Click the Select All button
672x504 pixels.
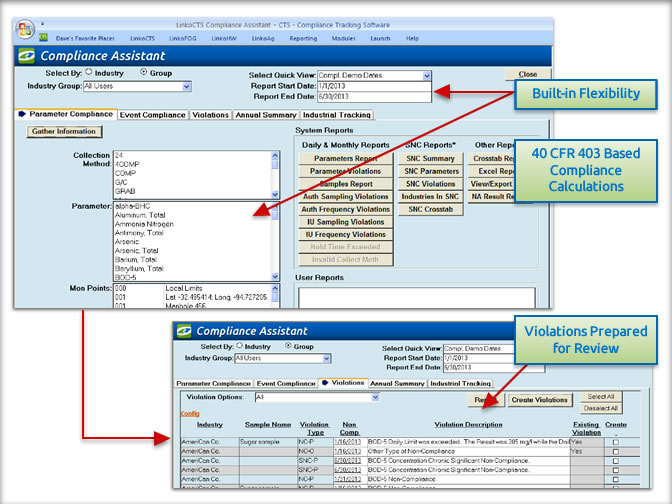[600, 396]
